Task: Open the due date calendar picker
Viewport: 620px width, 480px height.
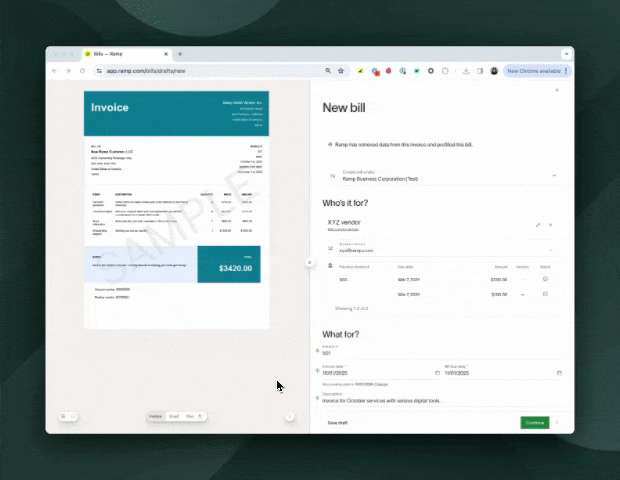Action: click(559, 373)
